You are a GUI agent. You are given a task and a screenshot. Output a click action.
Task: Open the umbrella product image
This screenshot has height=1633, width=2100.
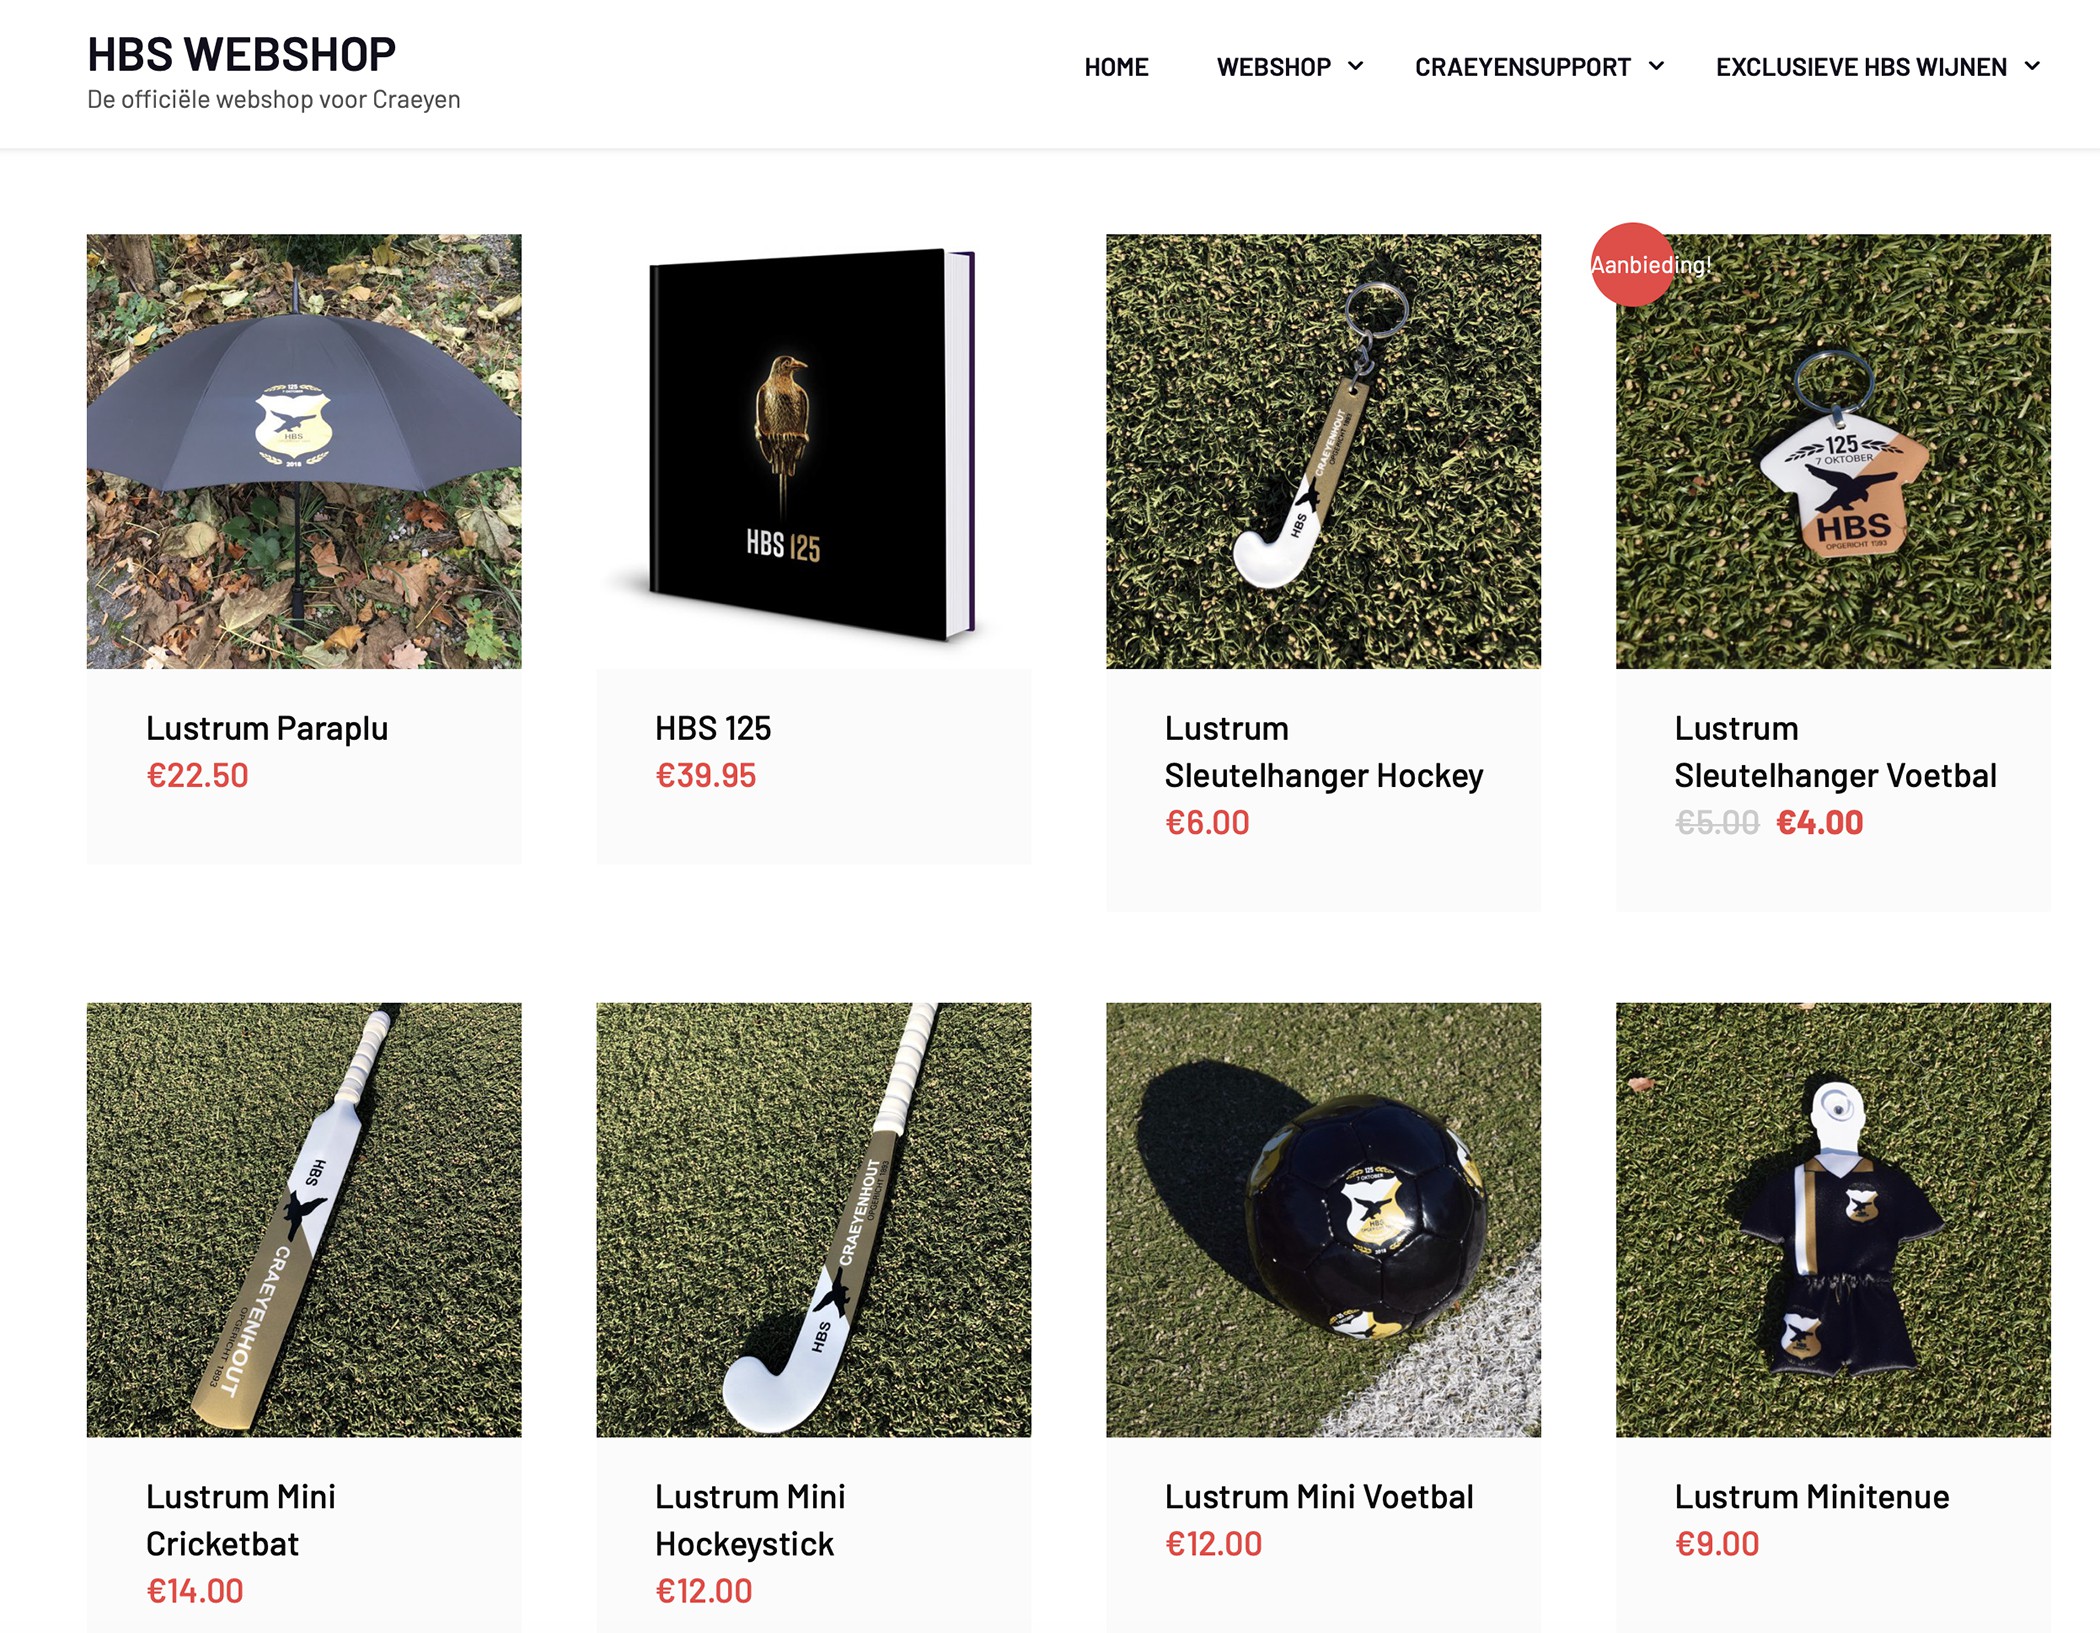[304, 451]
